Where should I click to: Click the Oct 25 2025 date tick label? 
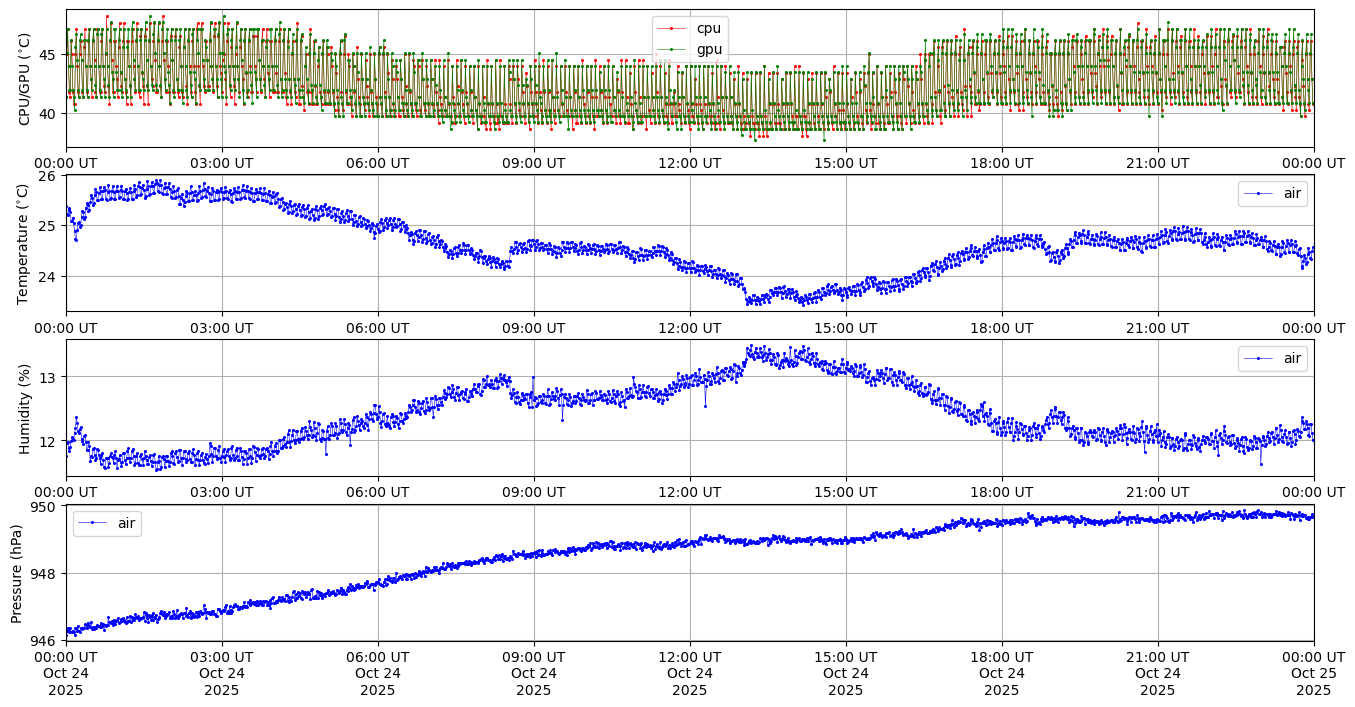[1313, 673]
